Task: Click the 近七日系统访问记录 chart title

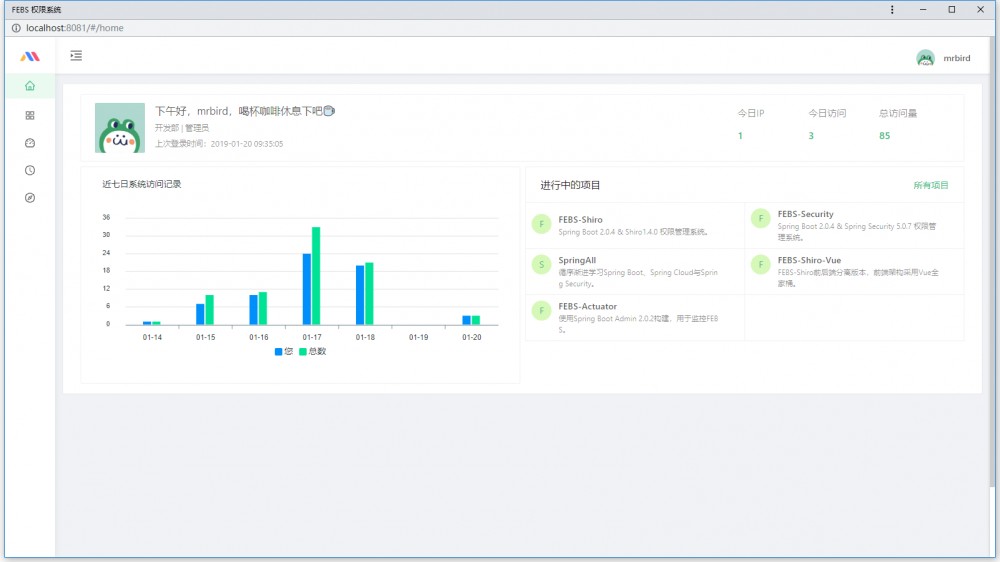Action: click(142, 184)
